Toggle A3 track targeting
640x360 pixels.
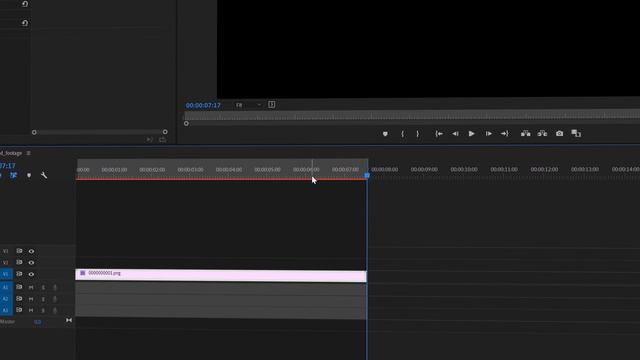point(6,310)
